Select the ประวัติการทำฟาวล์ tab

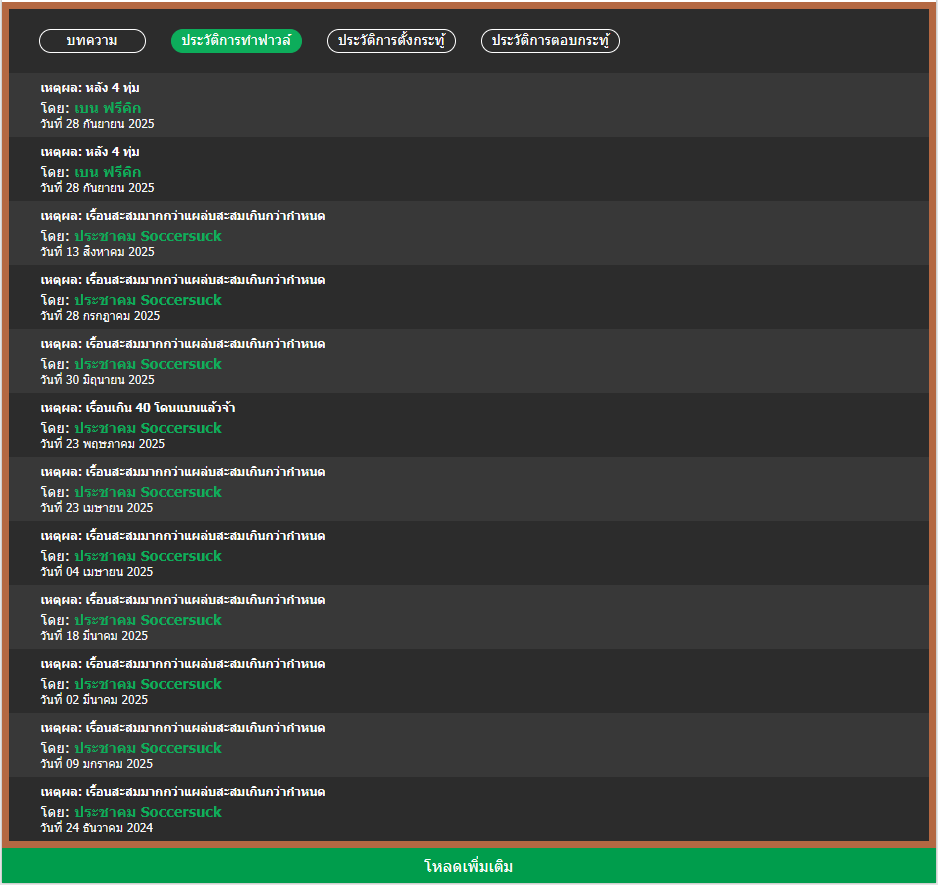click(236, 41)
